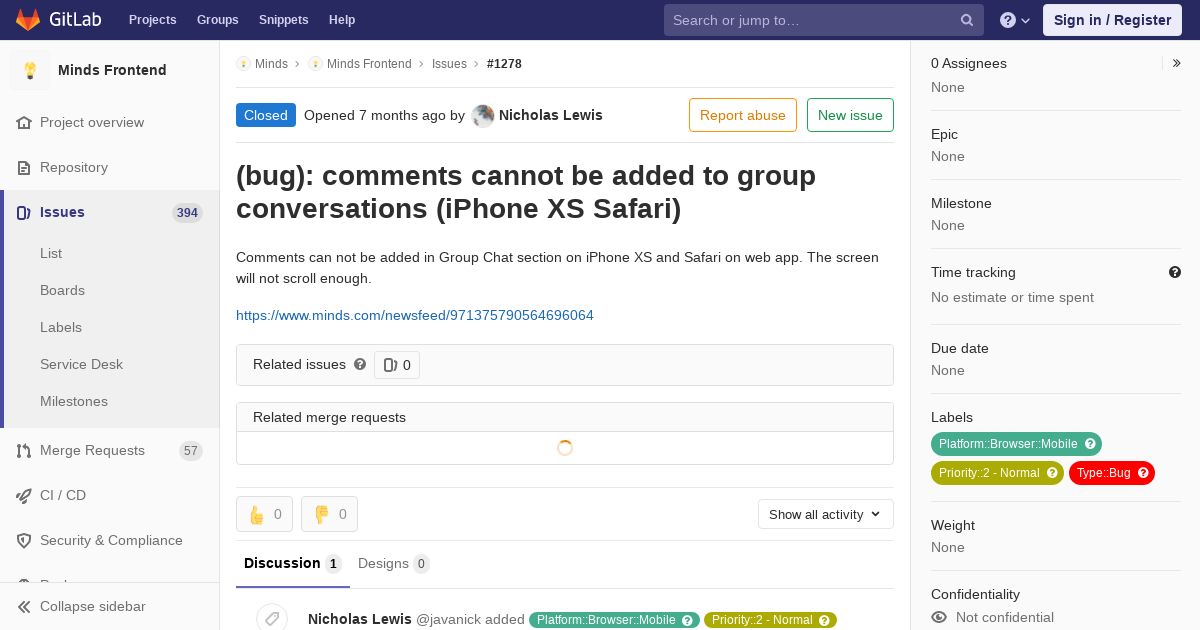The width and height of the screenshot is (1200, 630).
Task: Click the New issue button
Action: pyautogui.click(x=850, y=115)
